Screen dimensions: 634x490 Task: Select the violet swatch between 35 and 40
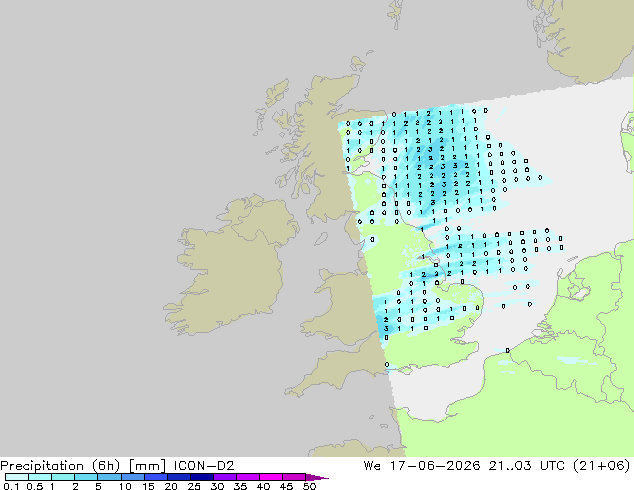point(247,477)
